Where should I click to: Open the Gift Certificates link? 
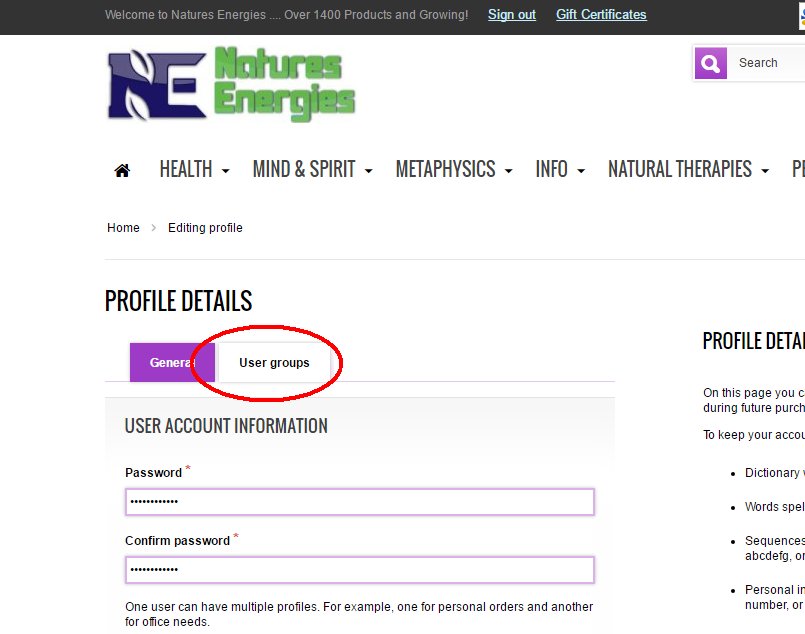[x=601, y=15]
